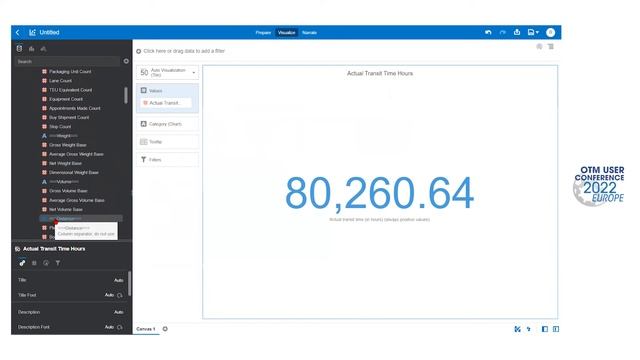
Task: Open the Filters properties tab icon
Action: pyautogui.click(x=58, y=263)
